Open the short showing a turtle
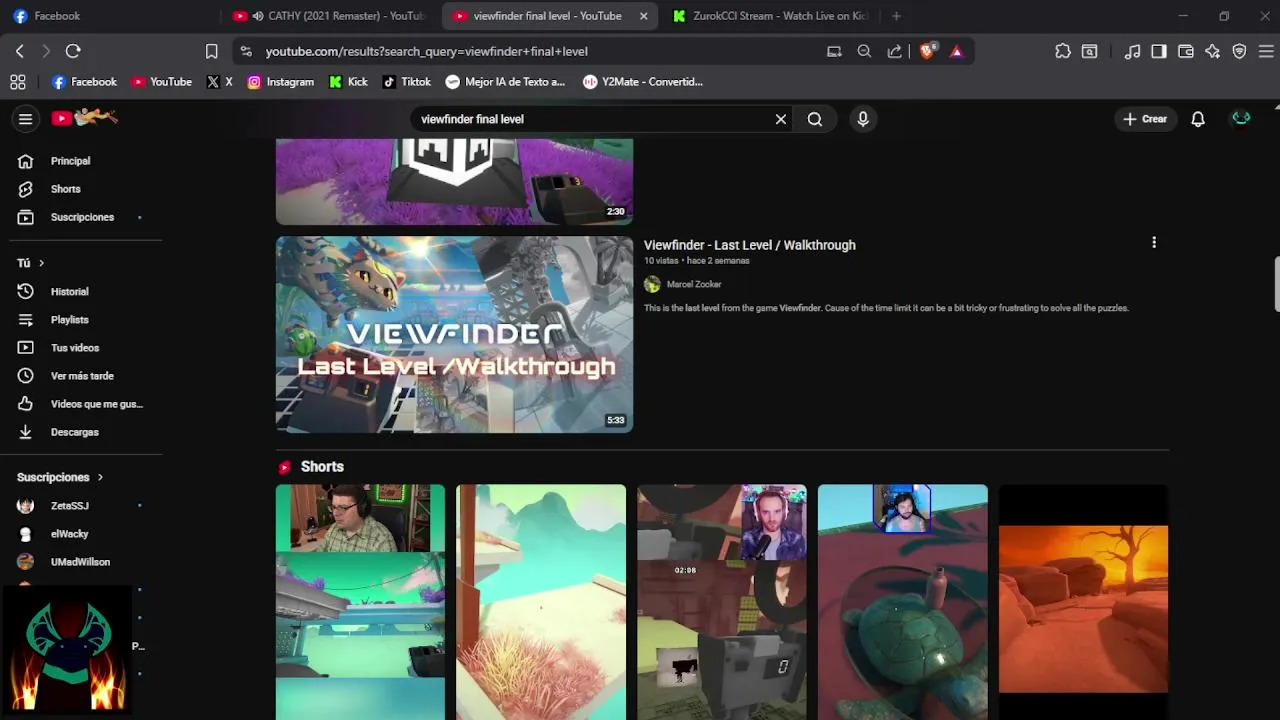Image resolution: width=1280 pixels, height=720 pixels. coord(903,602)
